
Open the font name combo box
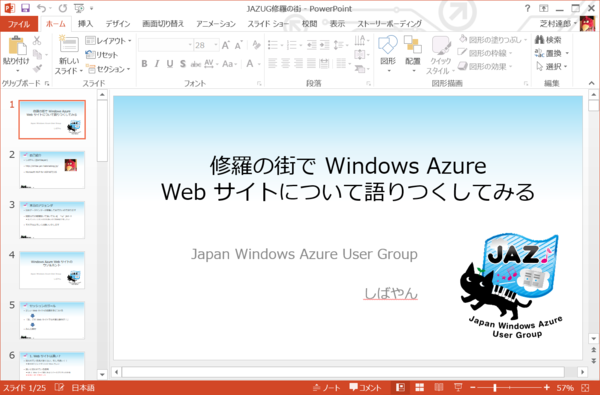coord(165,45)
